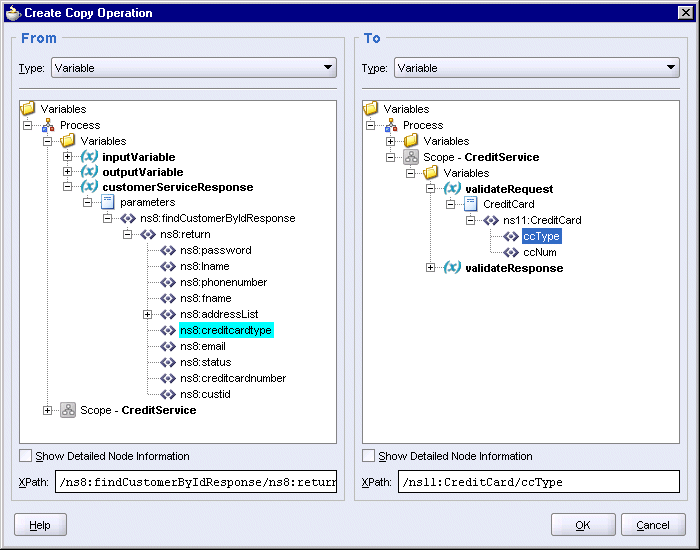Collapse the validateRequest node
The image size is (700, 550).
(x=430, y=189)
